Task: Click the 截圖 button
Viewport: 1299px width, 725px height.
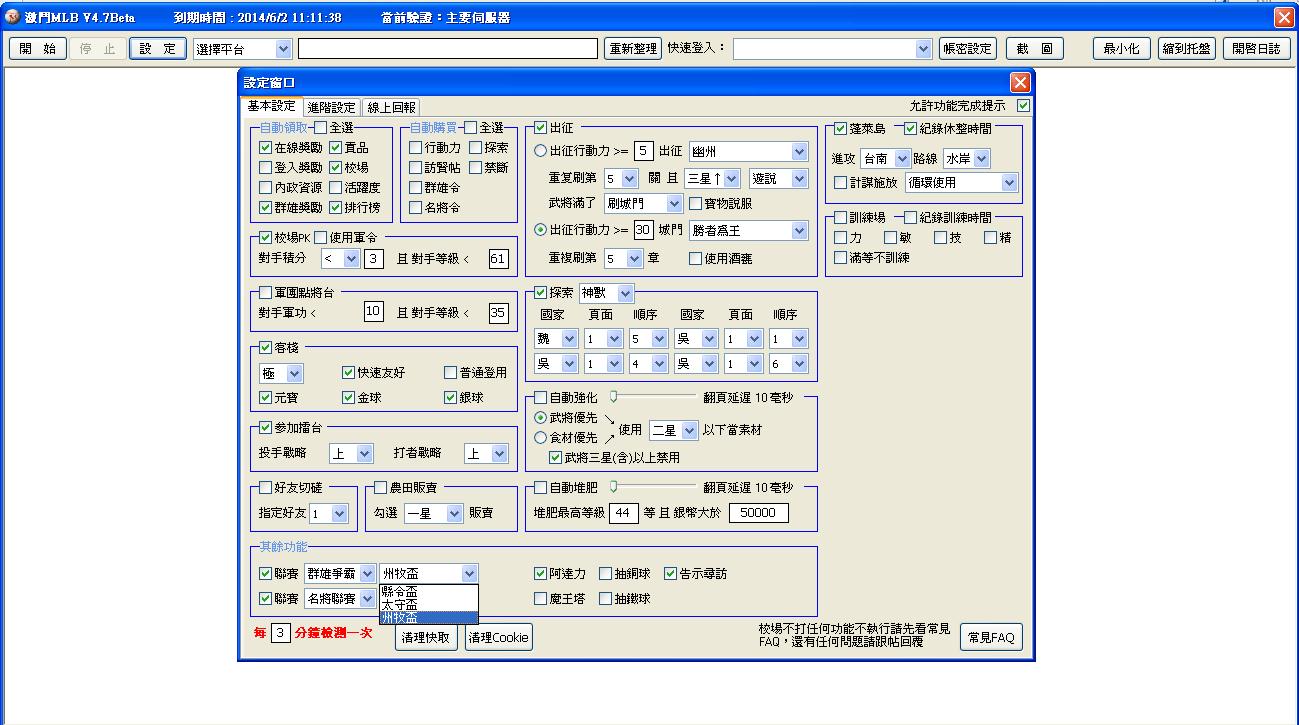Action: point(1035,48)
